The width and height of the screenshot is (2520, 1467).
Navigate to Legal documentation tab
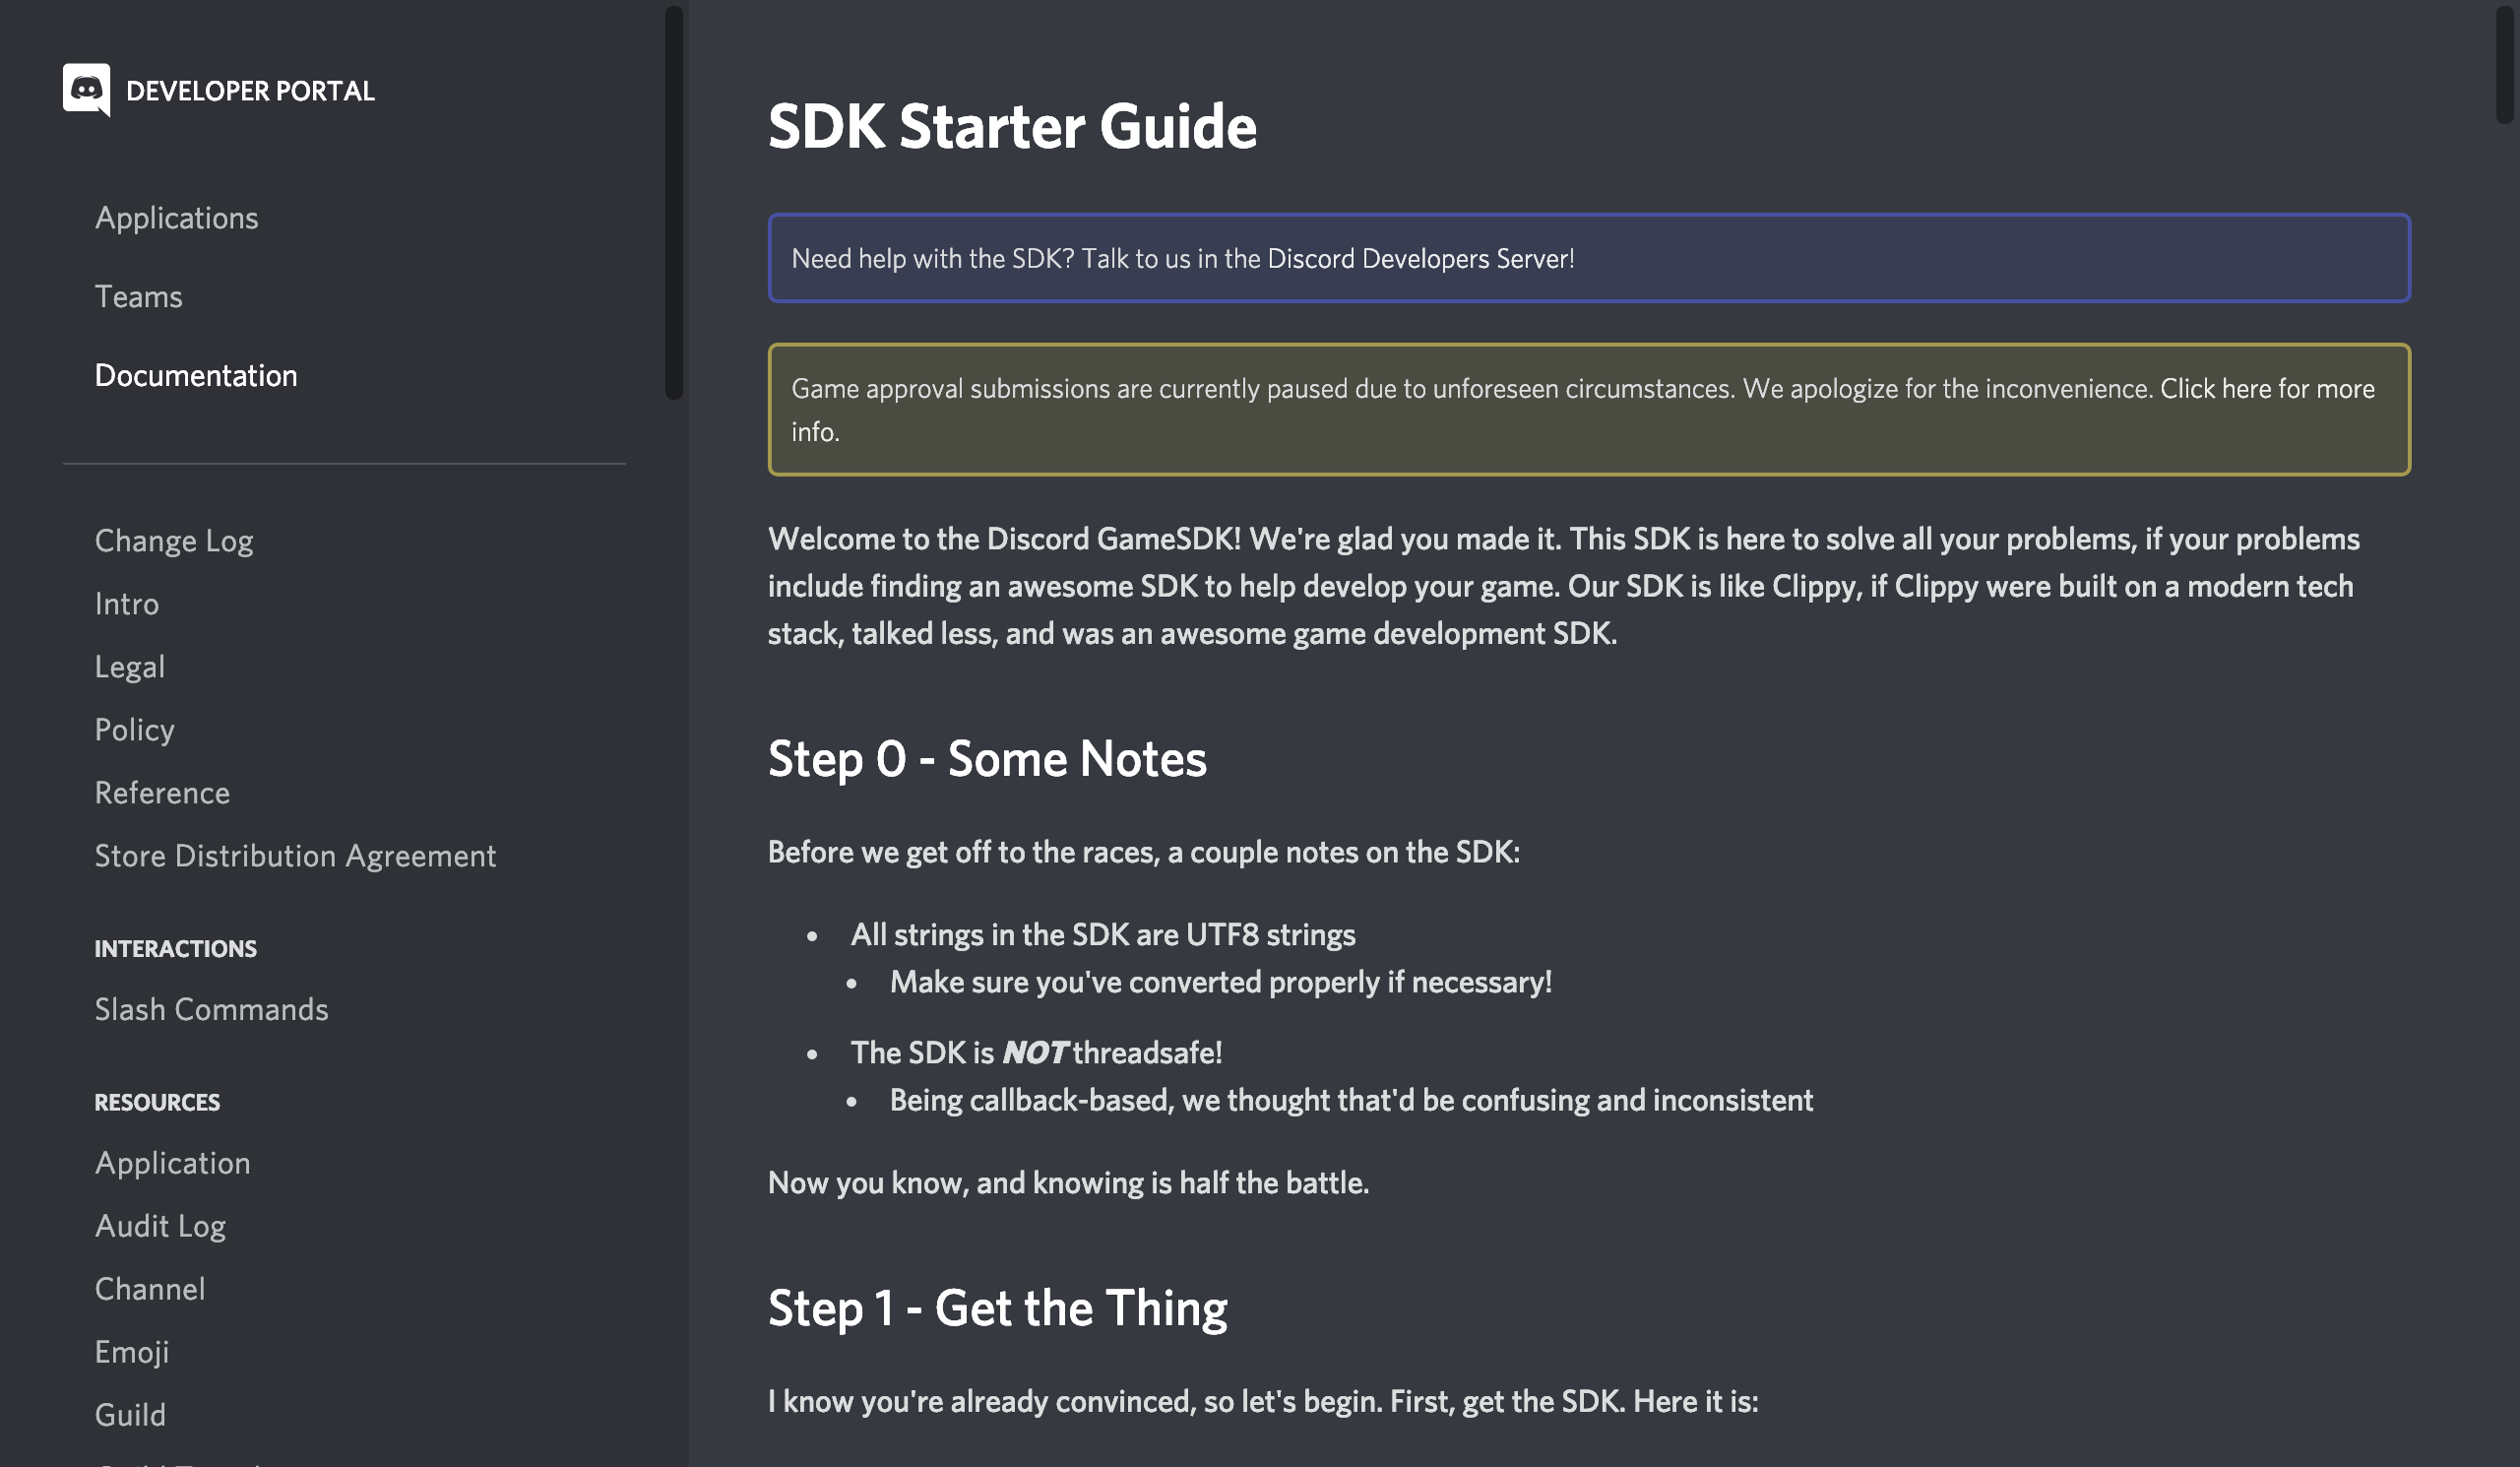click(129, 668)
